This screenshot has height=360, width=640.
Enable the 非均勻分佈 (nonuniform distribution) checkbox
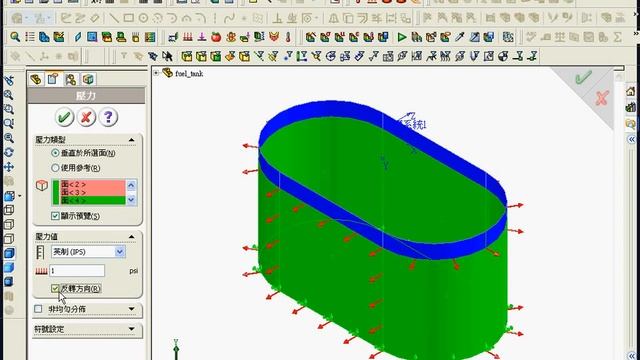click(38, 309)
